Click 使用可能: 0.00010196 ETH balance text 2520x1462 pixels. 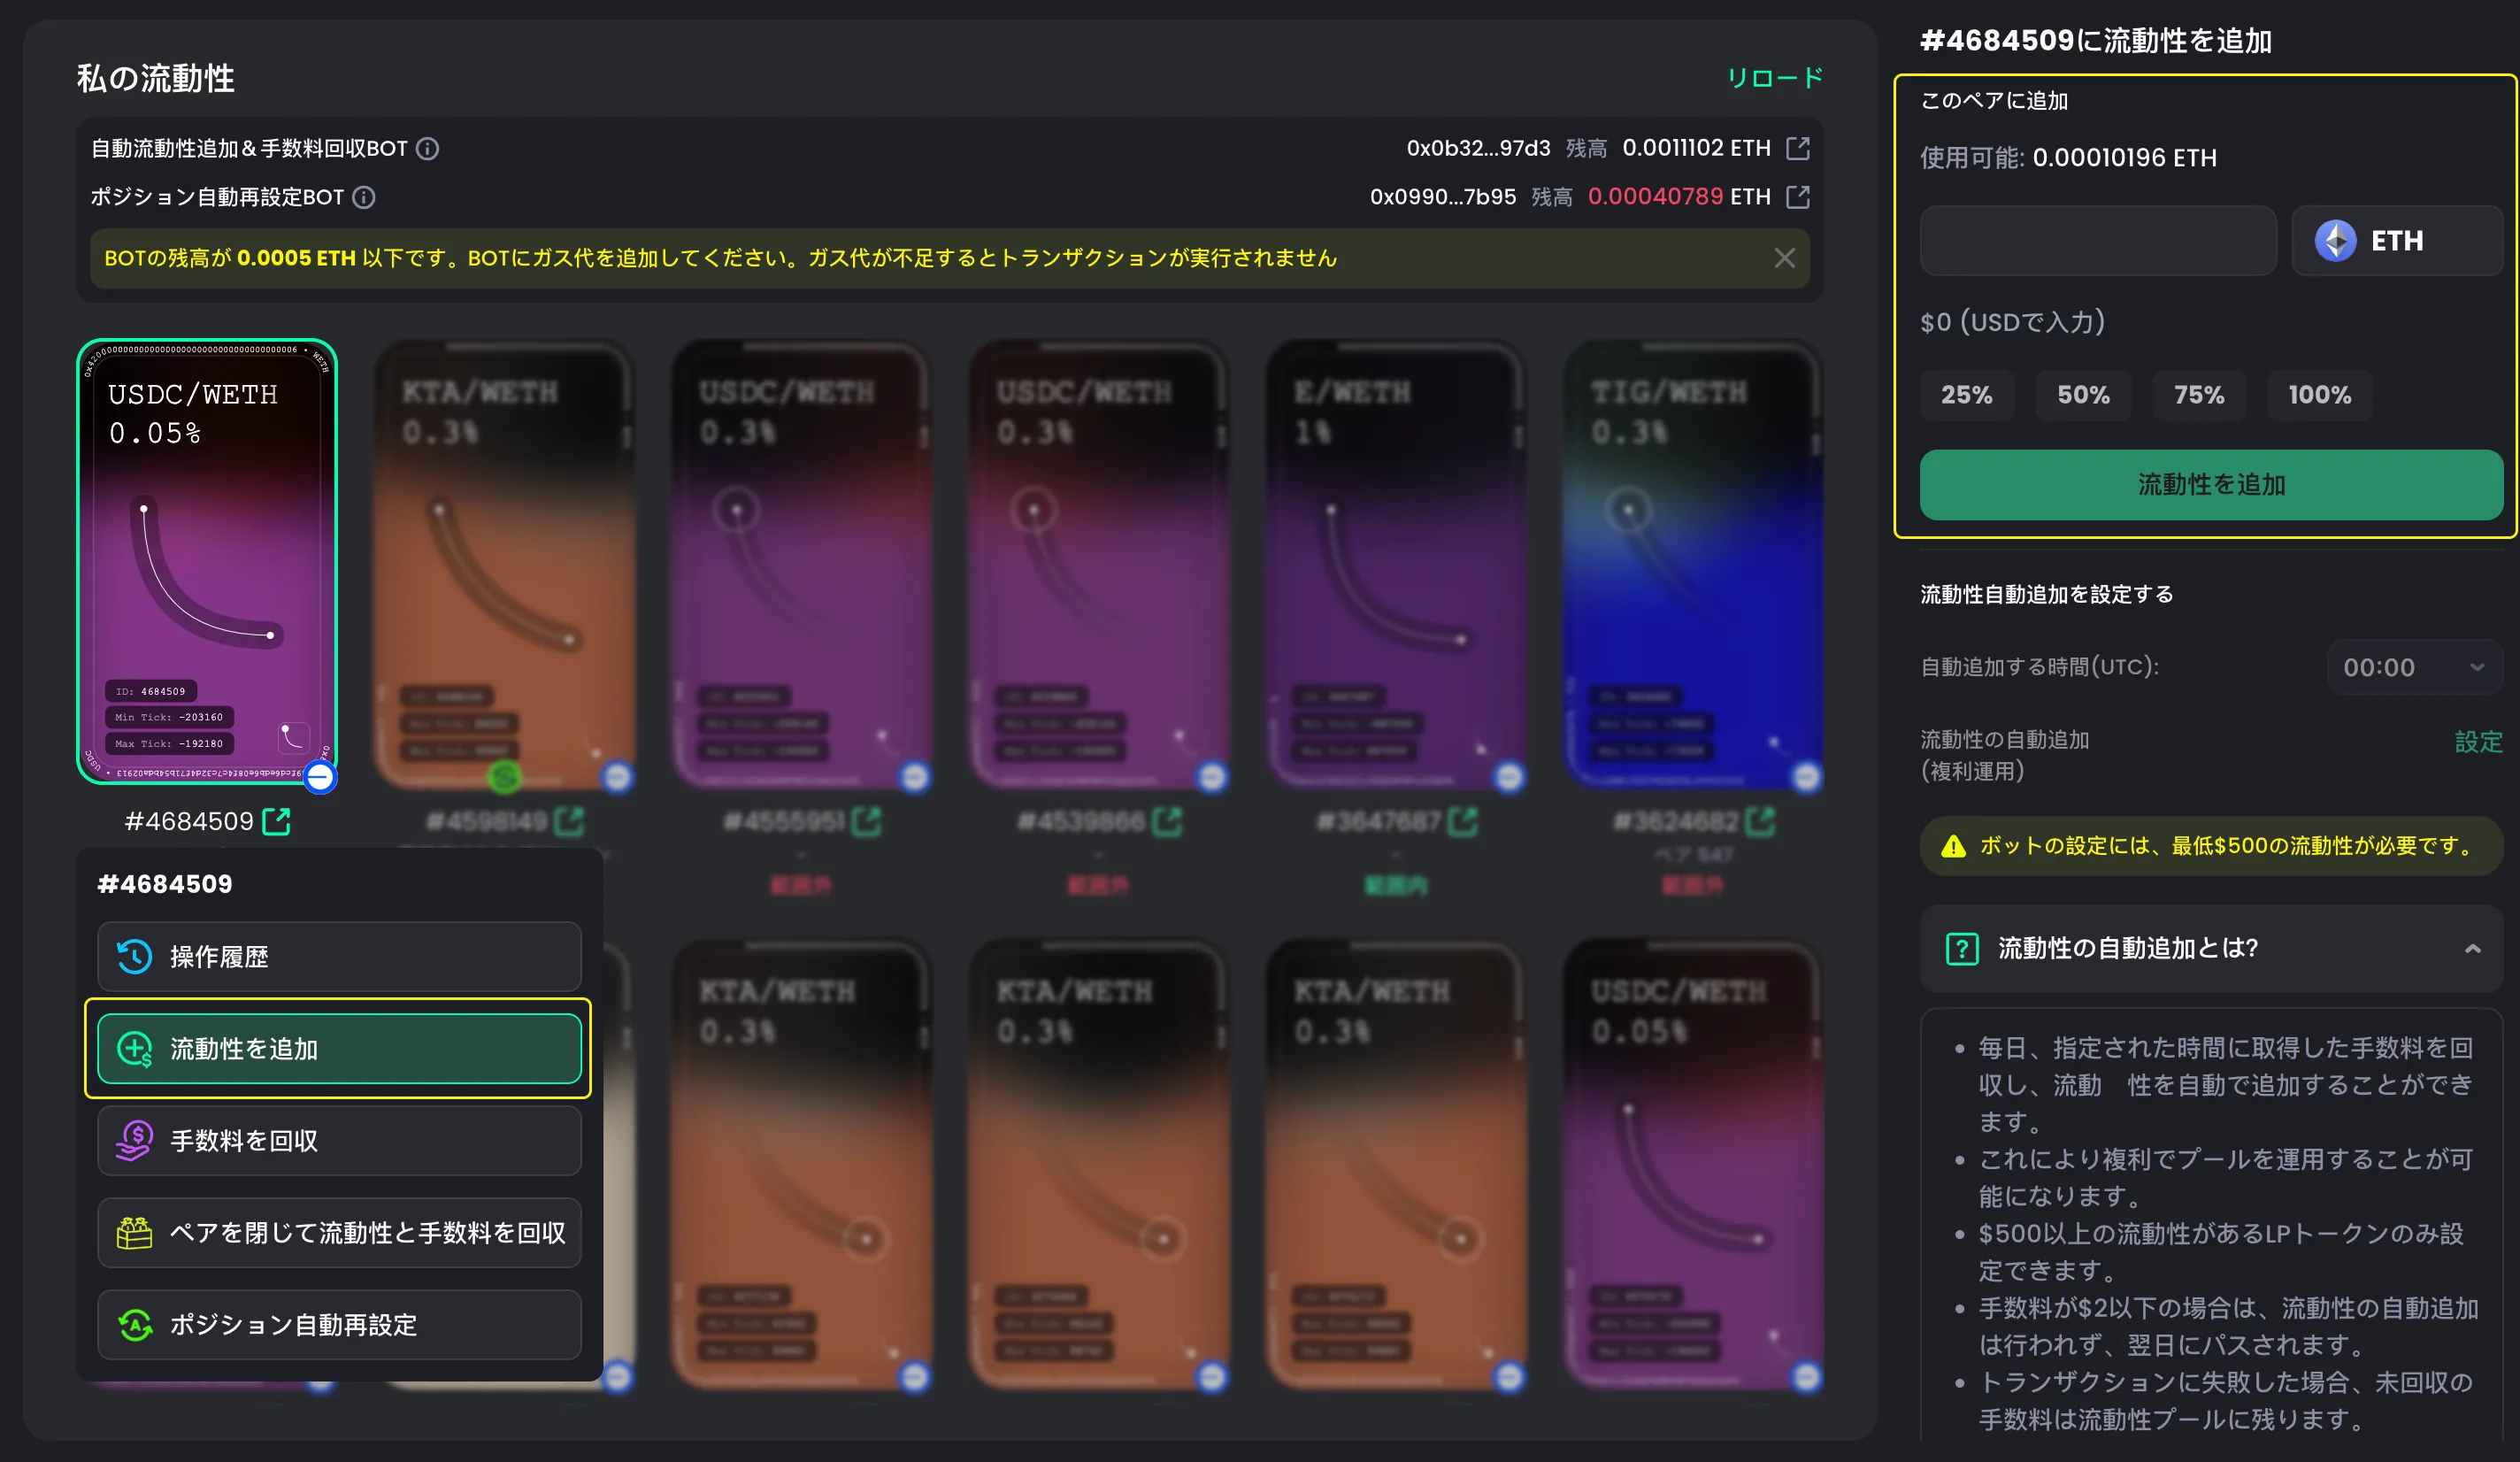click(x=2068, y=158)
